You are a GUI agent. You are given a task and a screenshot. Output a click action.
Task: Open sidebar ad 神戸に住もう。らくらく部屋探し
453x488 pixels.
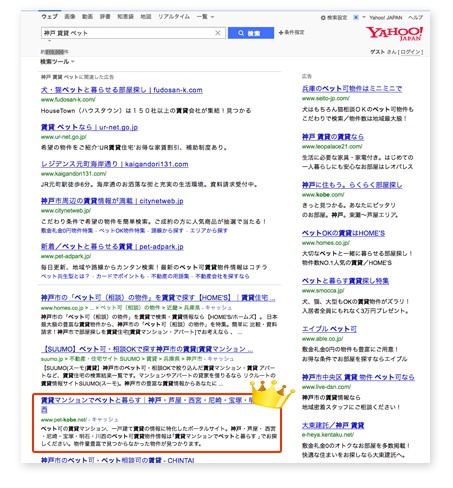pos(352,185)
